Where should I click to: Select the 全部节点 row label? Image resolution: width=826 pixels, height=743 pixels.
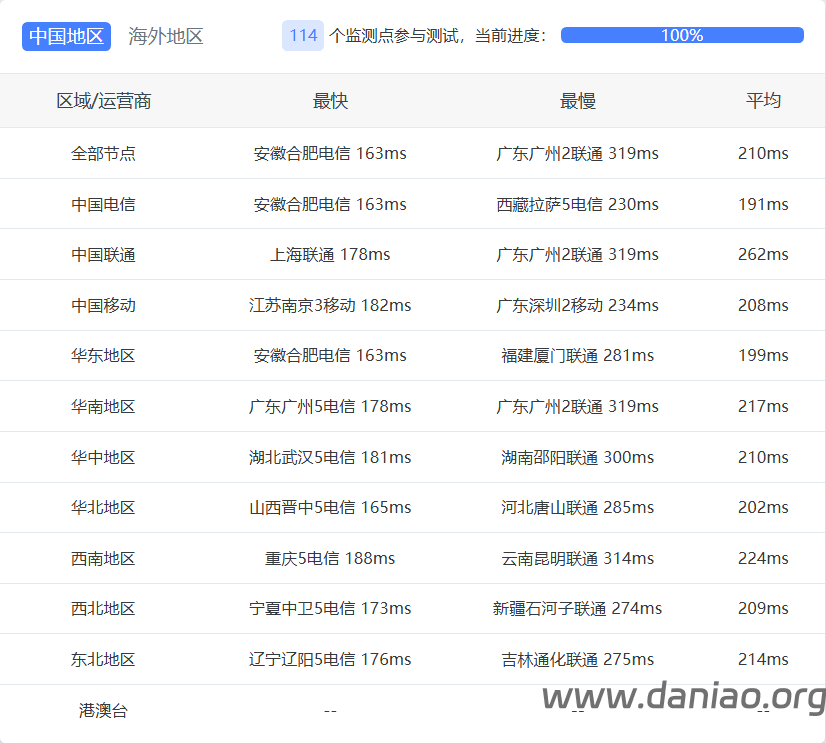(x=103, y=153)
